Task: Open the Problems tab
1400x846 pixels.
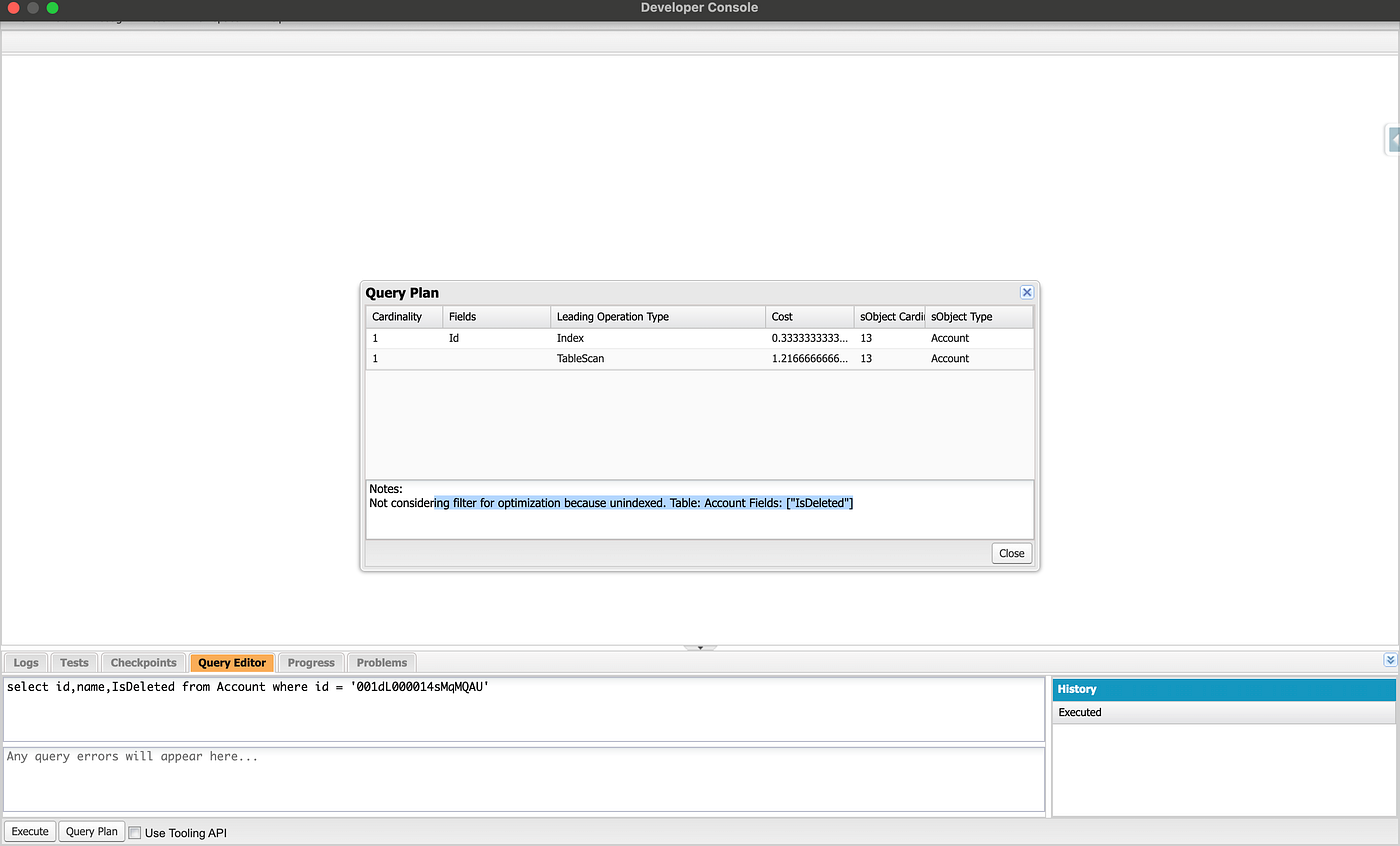Action: coord(382,662)
